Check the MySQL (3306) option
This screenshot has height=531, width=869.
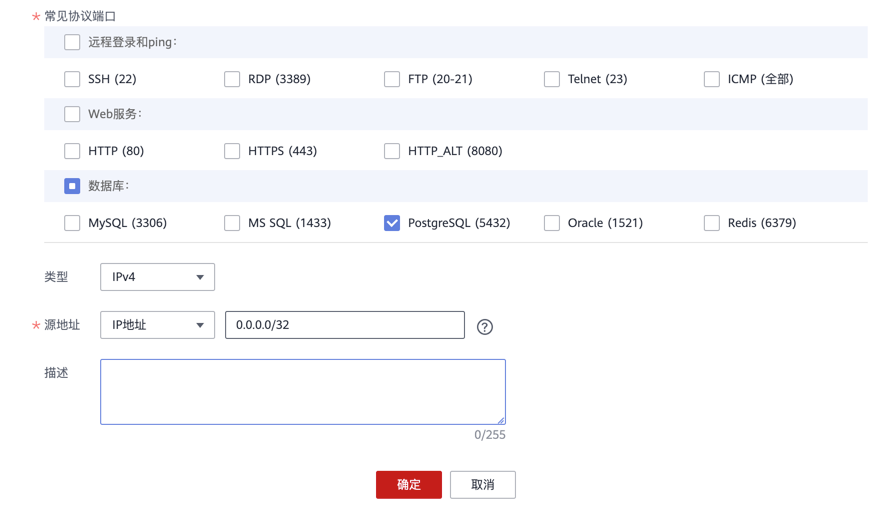pyautogui.click(x=72, y=223)
